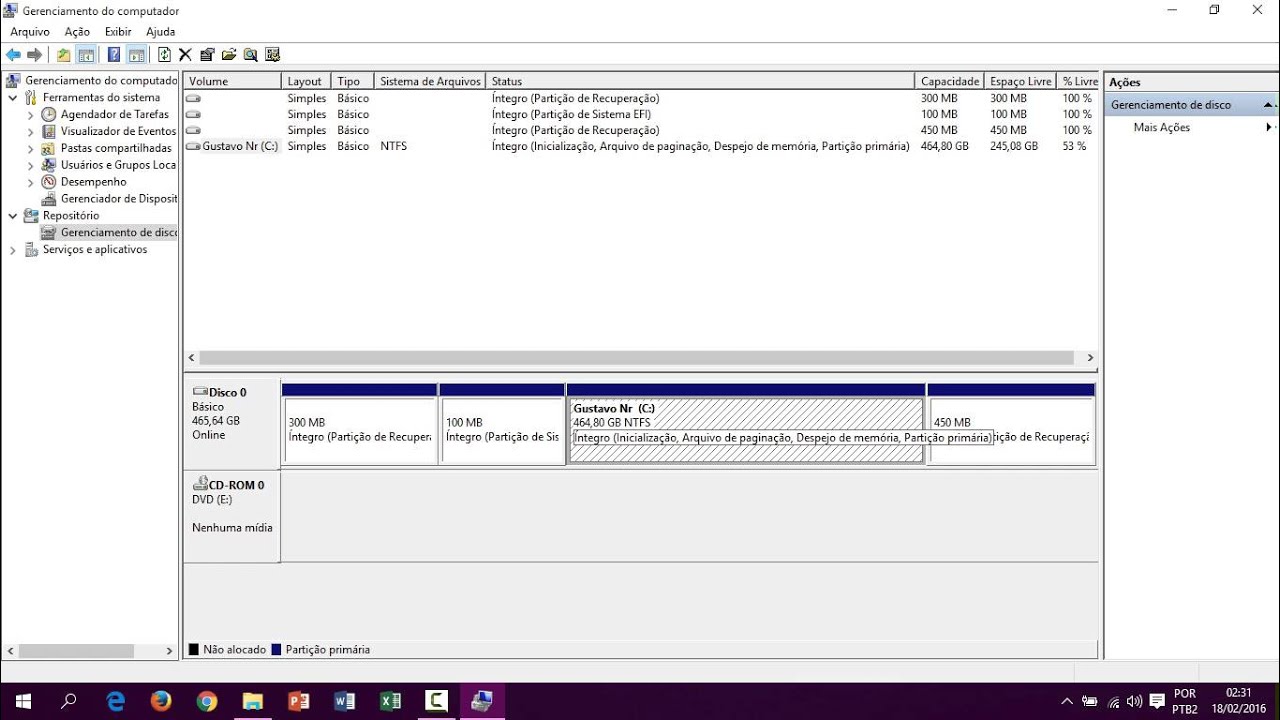Open the Camtasia taskbar icon
Screen dimensions: 1280x720
click(436, 701)
